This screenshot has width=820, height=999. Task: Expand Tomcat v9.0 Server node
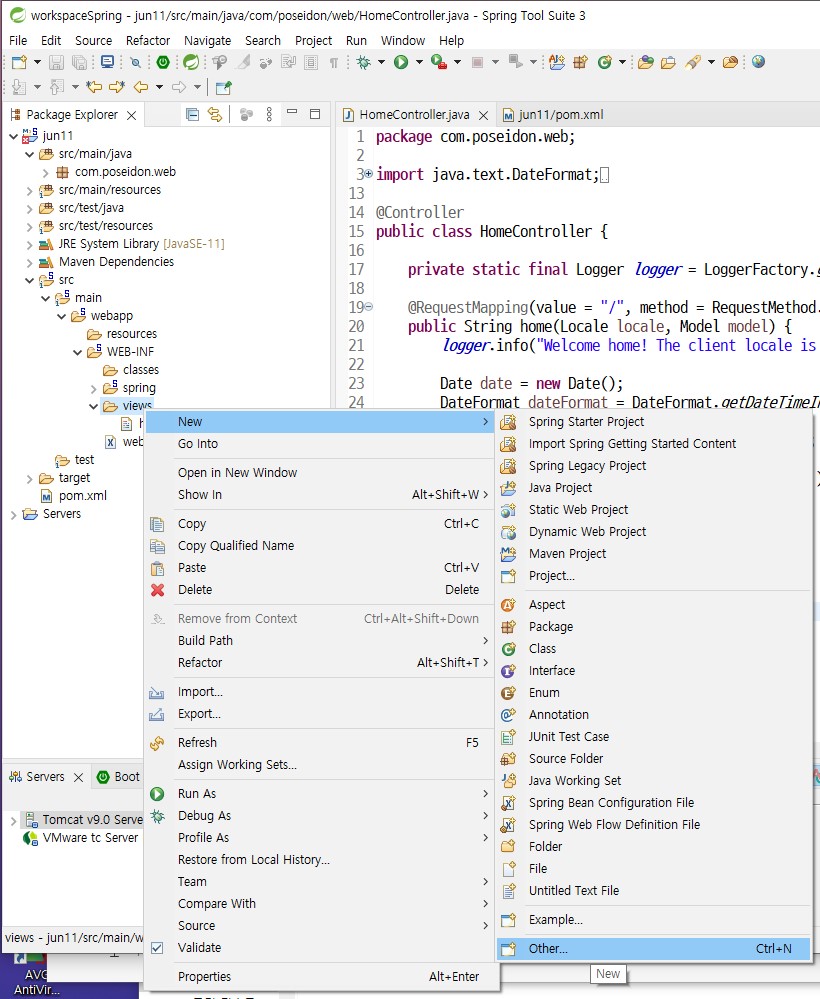point(13,820)
